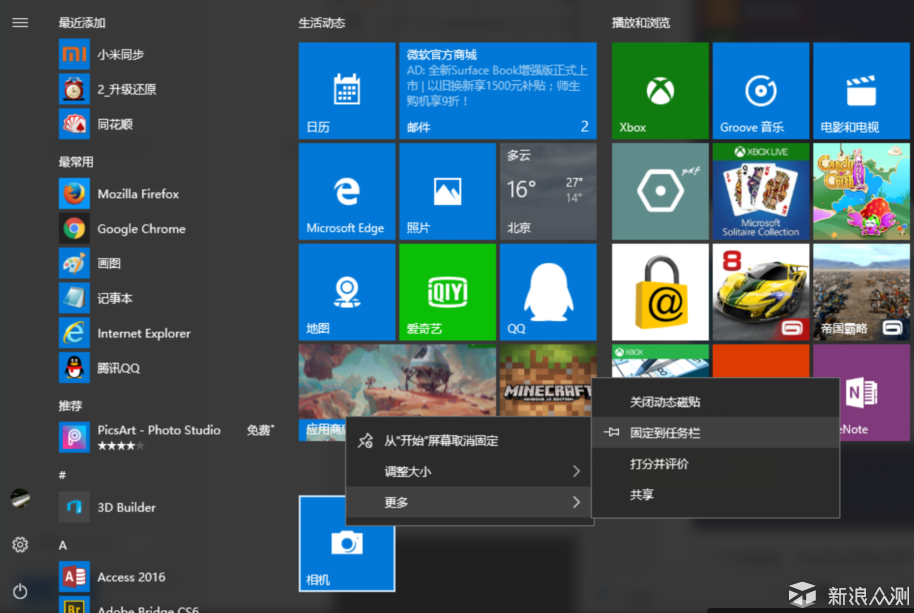Launch the 地图 (Maps) tile

(x=346, y=291)
